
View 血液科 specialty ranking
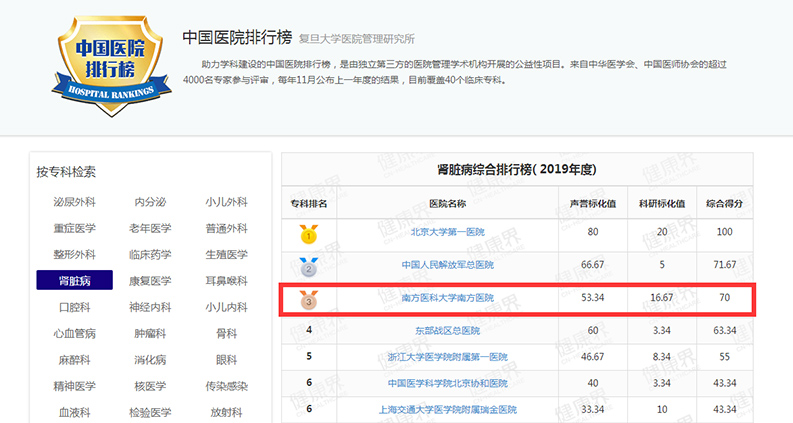pos(74,412)
